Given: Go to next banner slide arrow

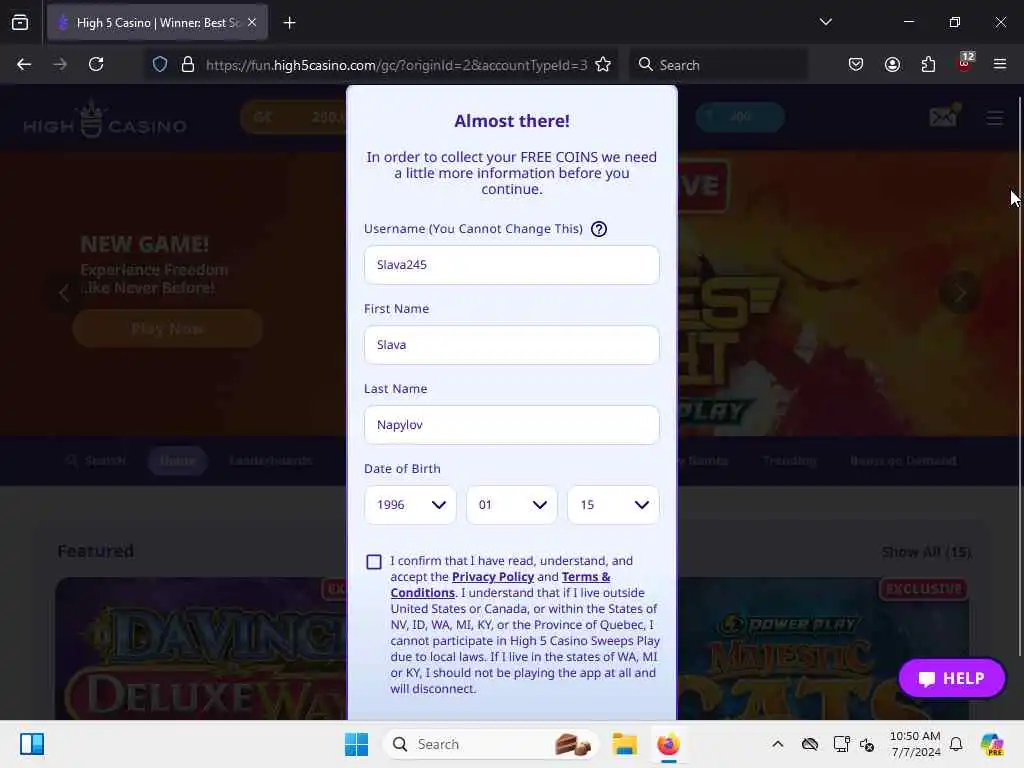Looking at the screenshot, I should tap(959, 294).
